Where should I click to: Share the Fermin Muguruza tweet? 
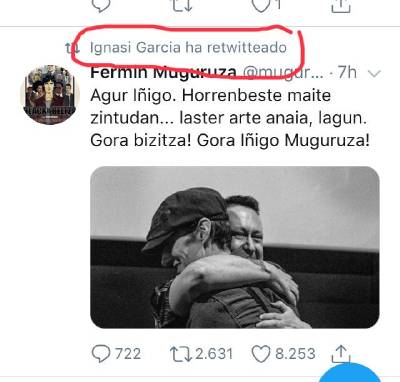point(341,354)
